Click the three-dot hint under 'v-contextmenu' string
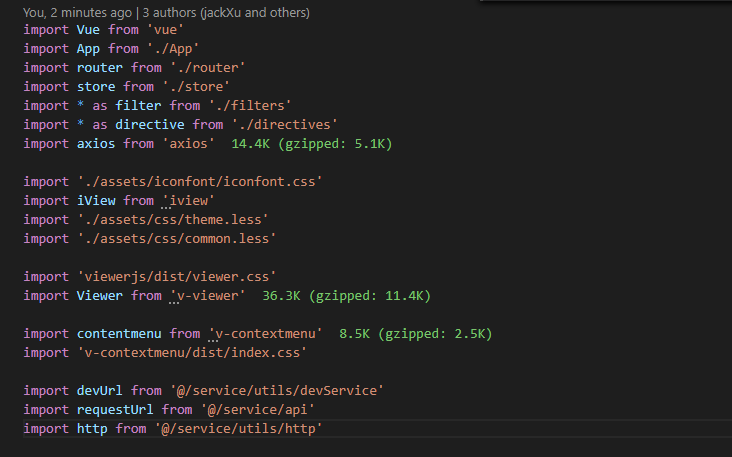Image resolution: width=732 pixels, height=457 pixels. (x=212, y=341)
